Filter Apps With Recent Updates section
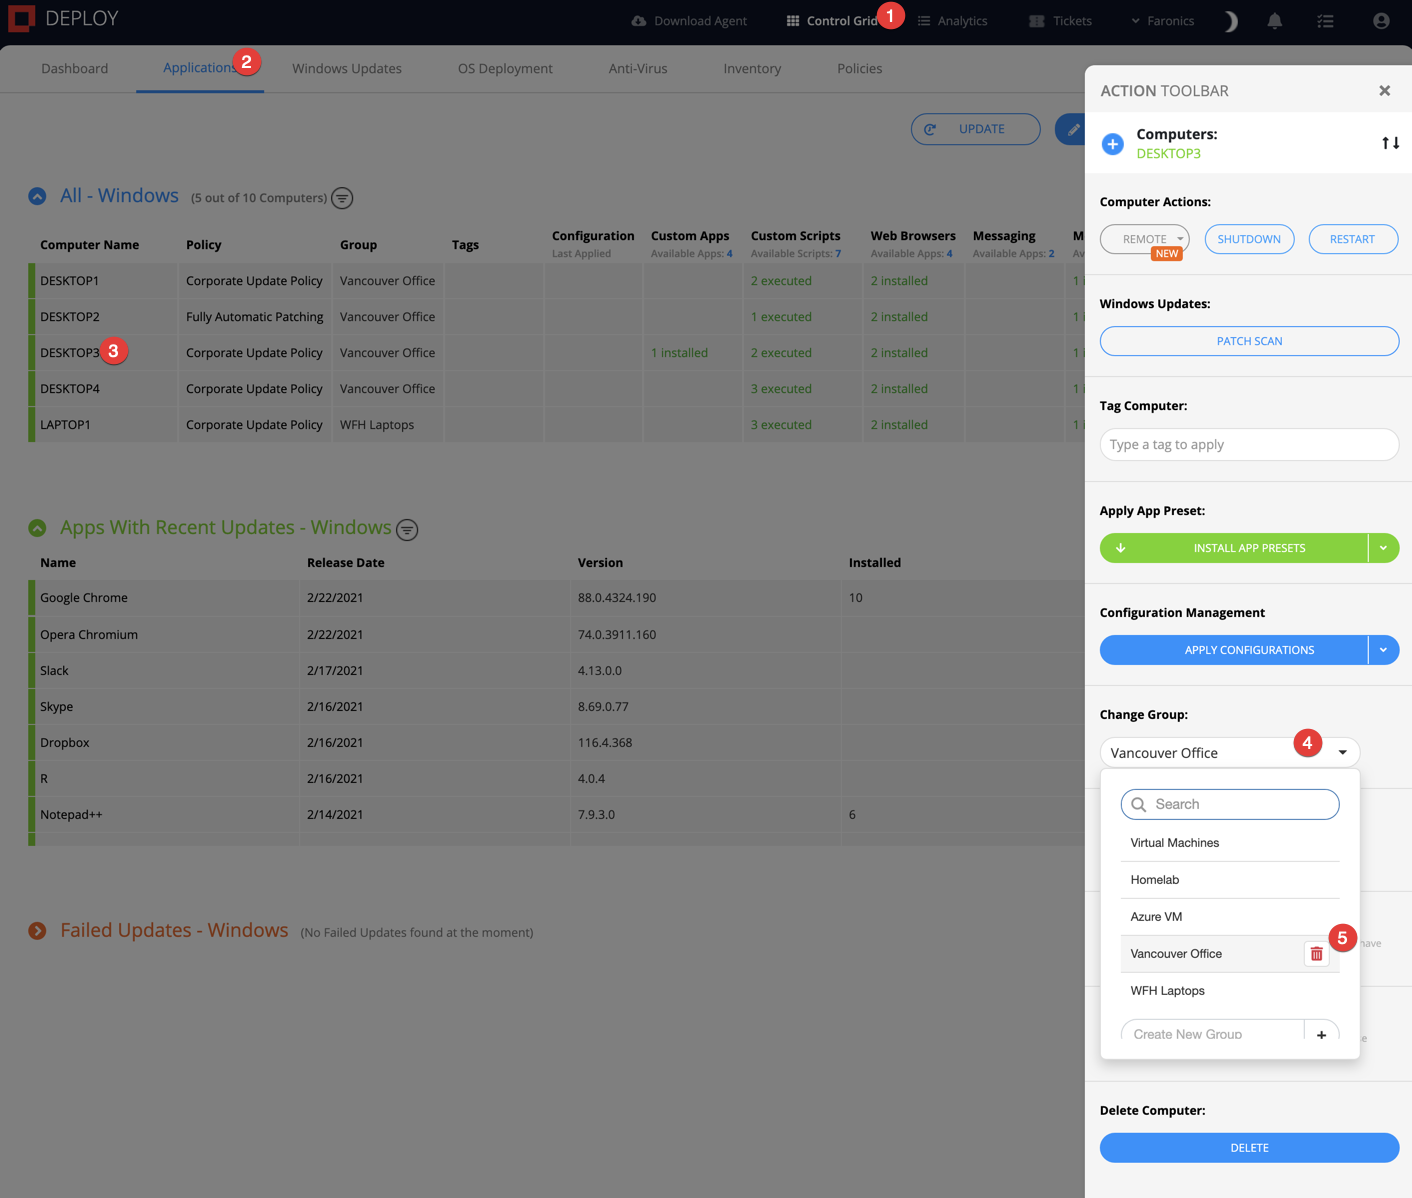Image resolution: width=1412 pixels, height=1198 pixels. pos(407,530)
